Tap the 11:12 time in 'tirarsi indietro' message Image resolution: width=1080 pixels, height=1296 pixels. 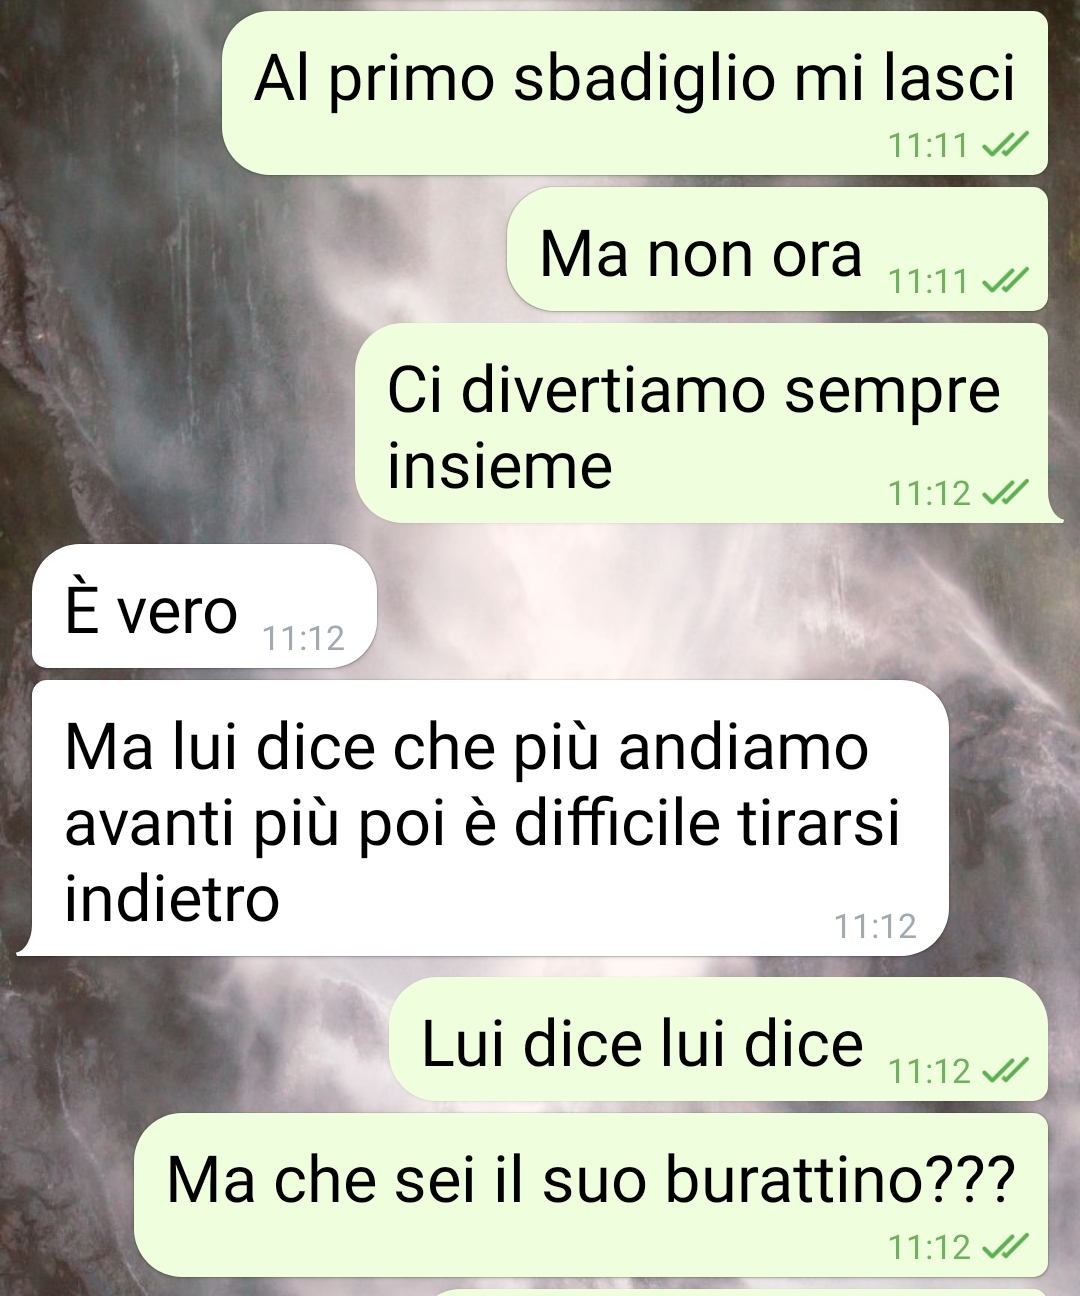coord(876,926)
